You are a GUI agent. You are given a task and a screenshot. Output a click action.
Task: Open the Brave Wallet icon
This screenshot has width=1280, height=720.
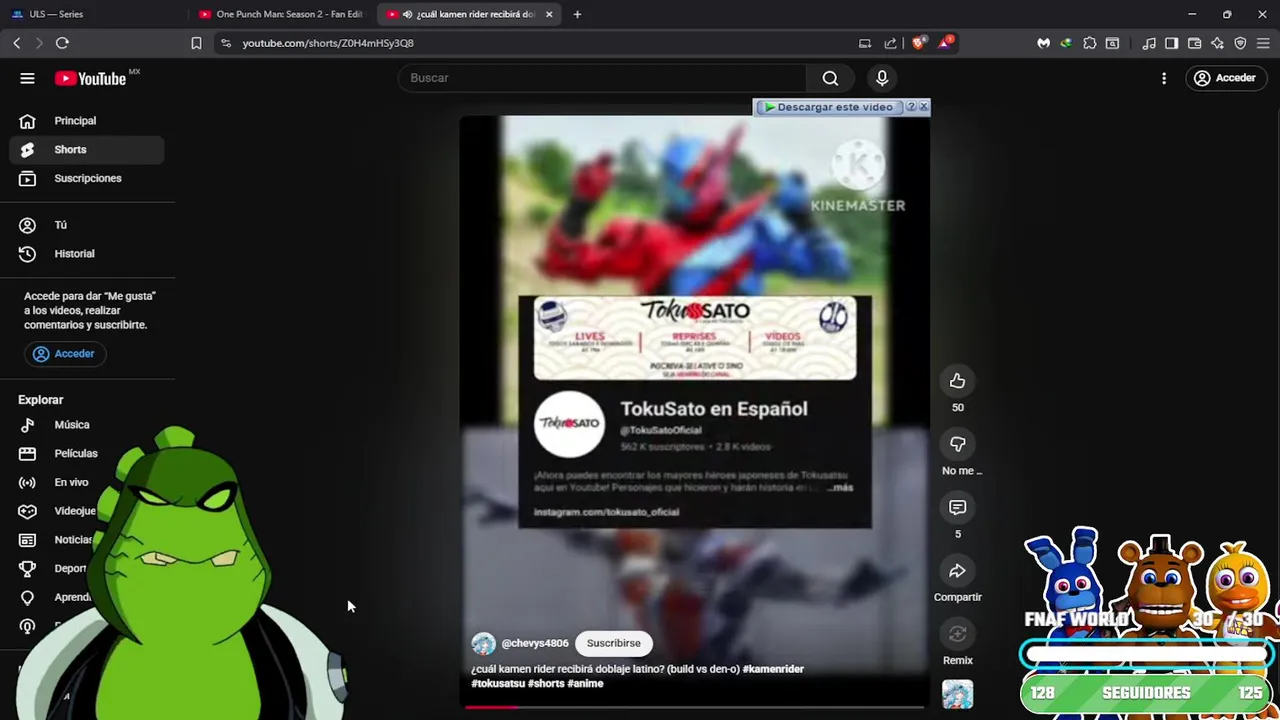point(1194,43)
